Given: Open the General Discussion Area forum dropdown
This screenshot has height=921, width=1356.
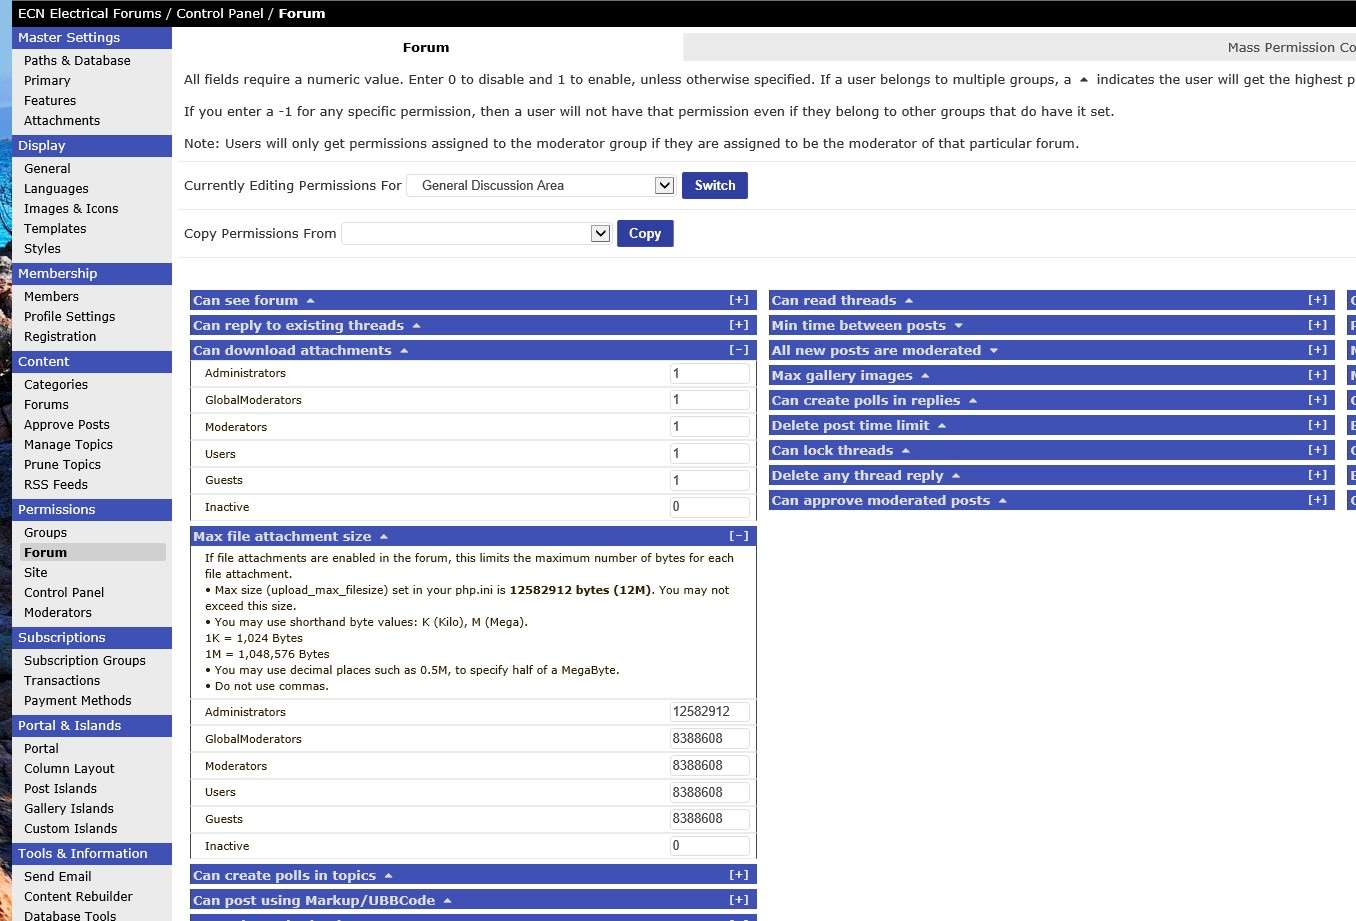Looking at the screenshot, I should pos(541,185).
